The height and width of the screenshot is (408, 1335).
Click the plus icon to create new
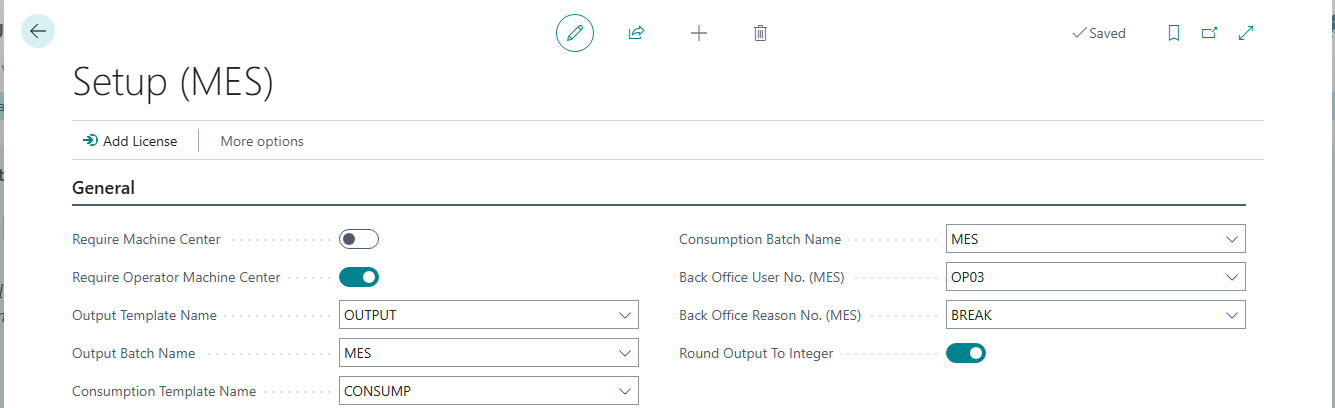coord(699,33)
